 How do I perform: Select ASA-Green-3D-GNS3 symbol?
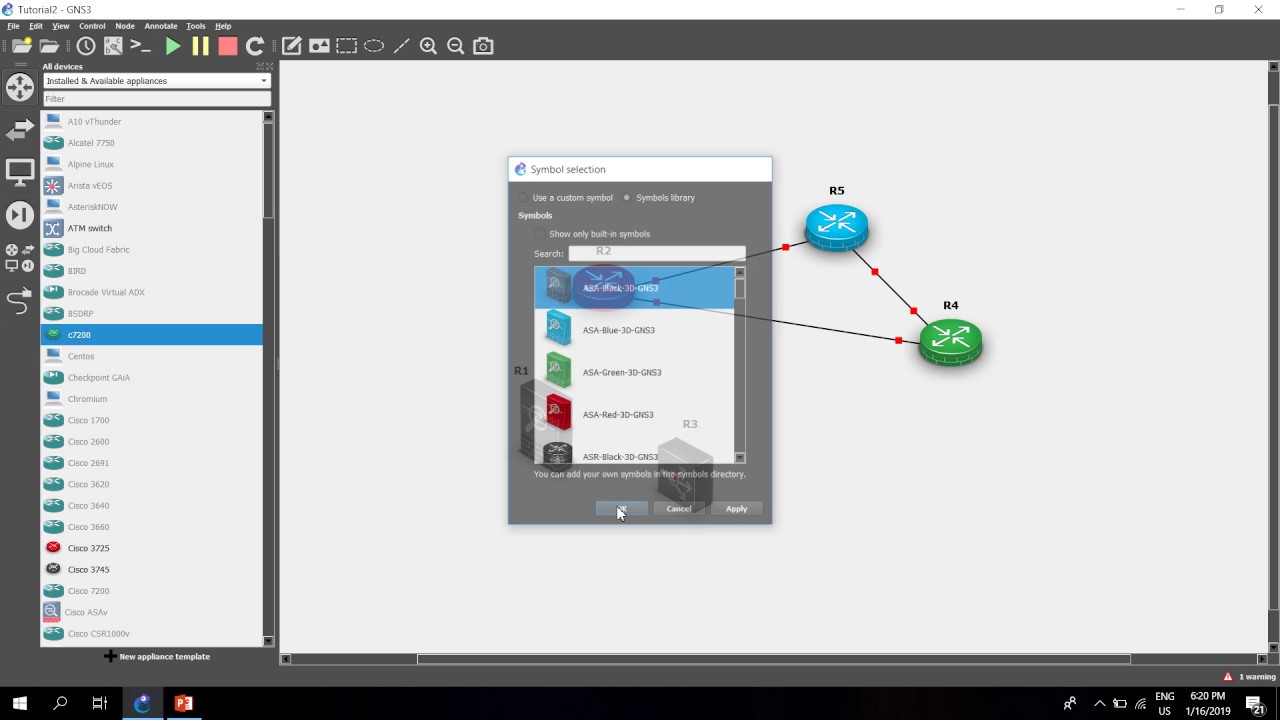[x=634, y=372]
